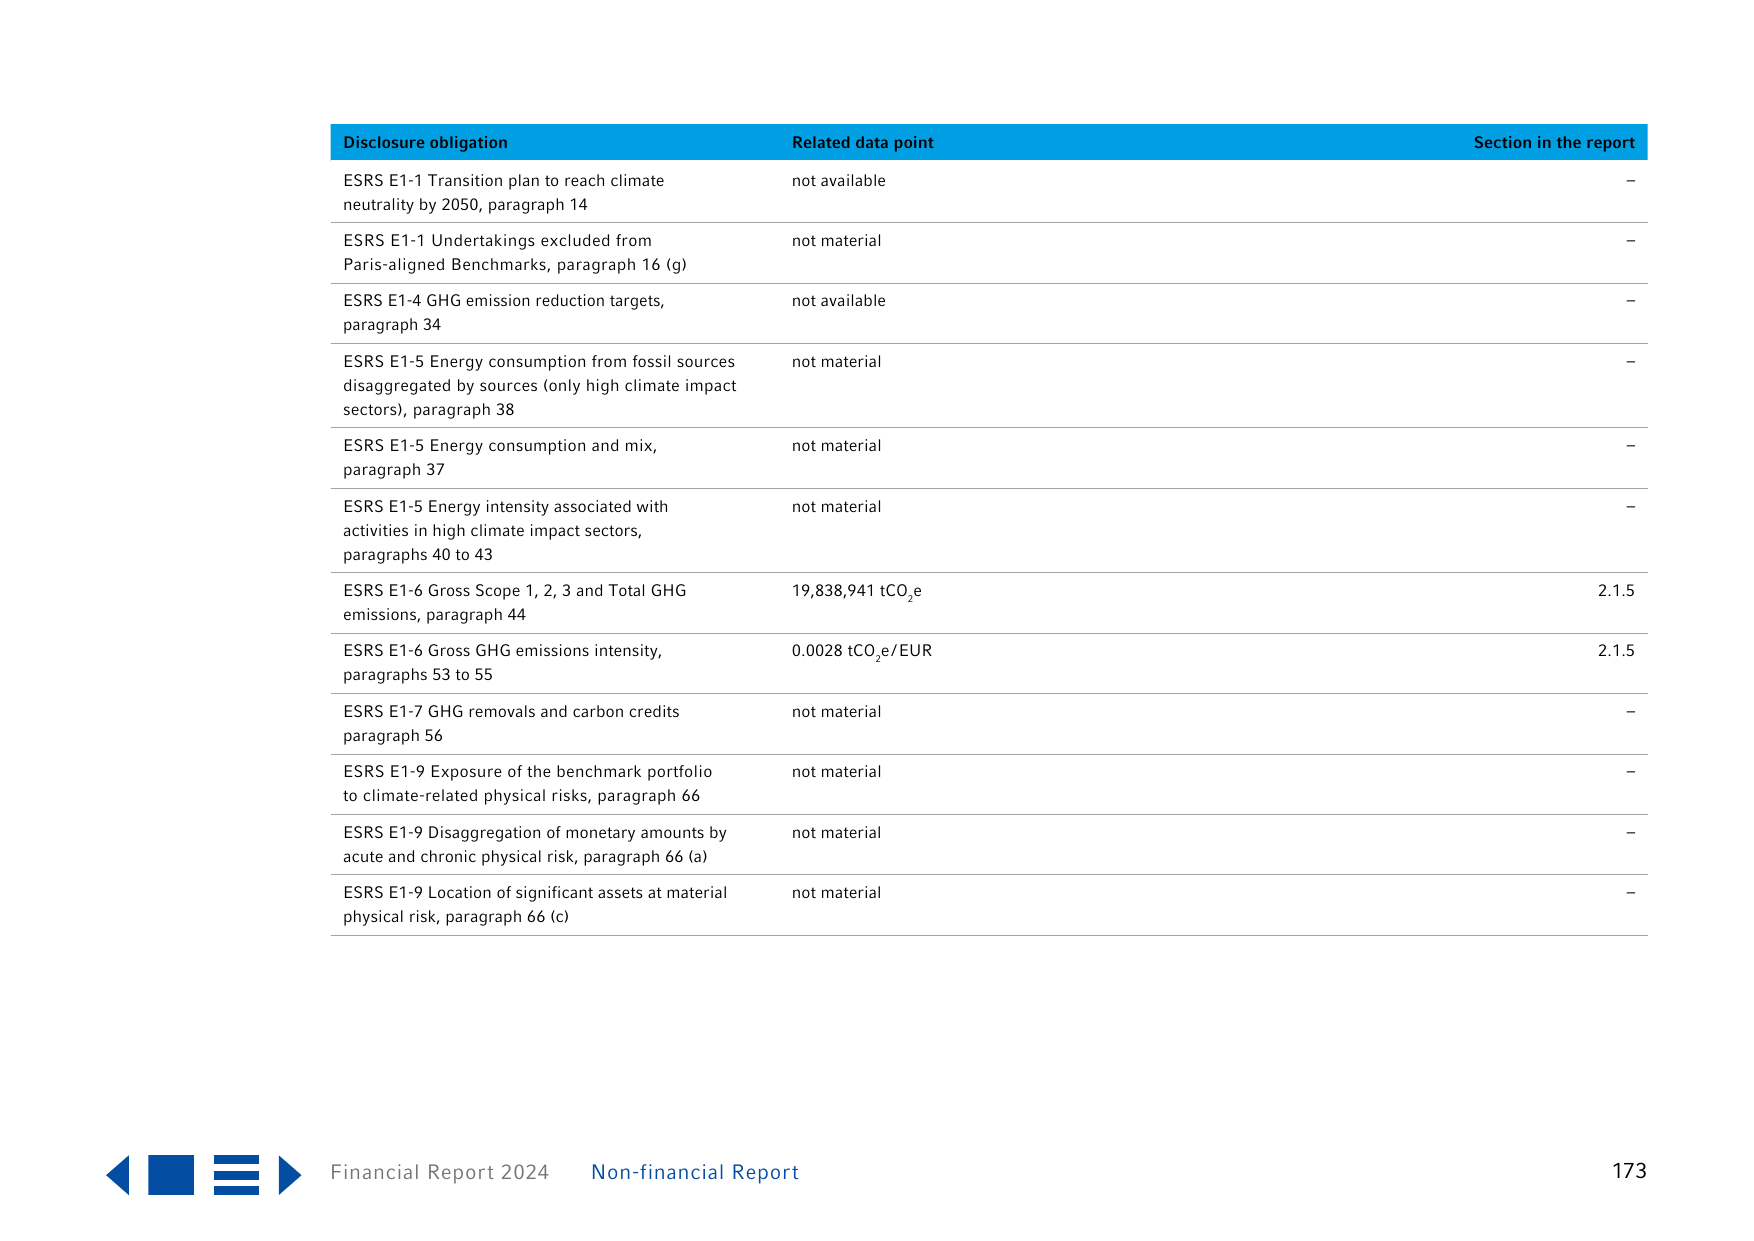Click the Financial Report 2024 footer text

tap(440, 1172)
